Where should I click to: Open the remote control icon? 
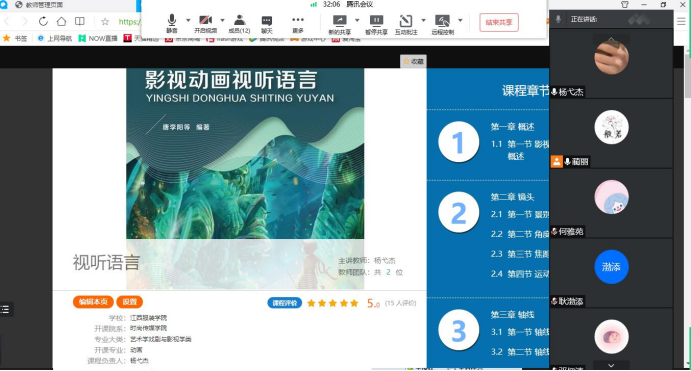click(x=442, y=24)
